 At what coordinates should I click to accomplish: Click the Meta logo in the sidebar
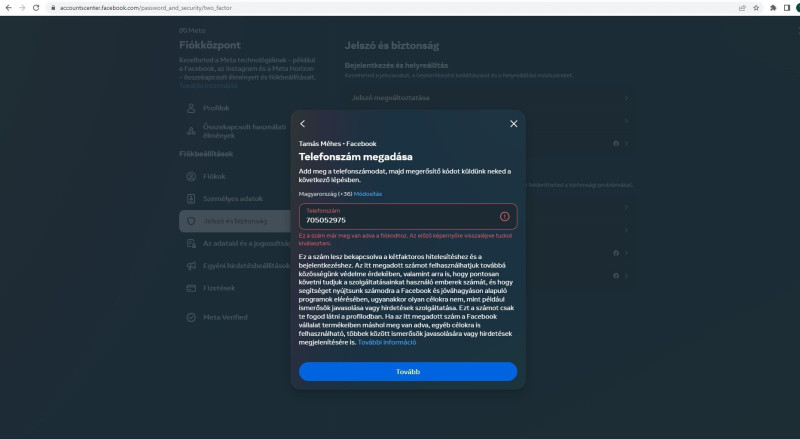pos(192,31)
